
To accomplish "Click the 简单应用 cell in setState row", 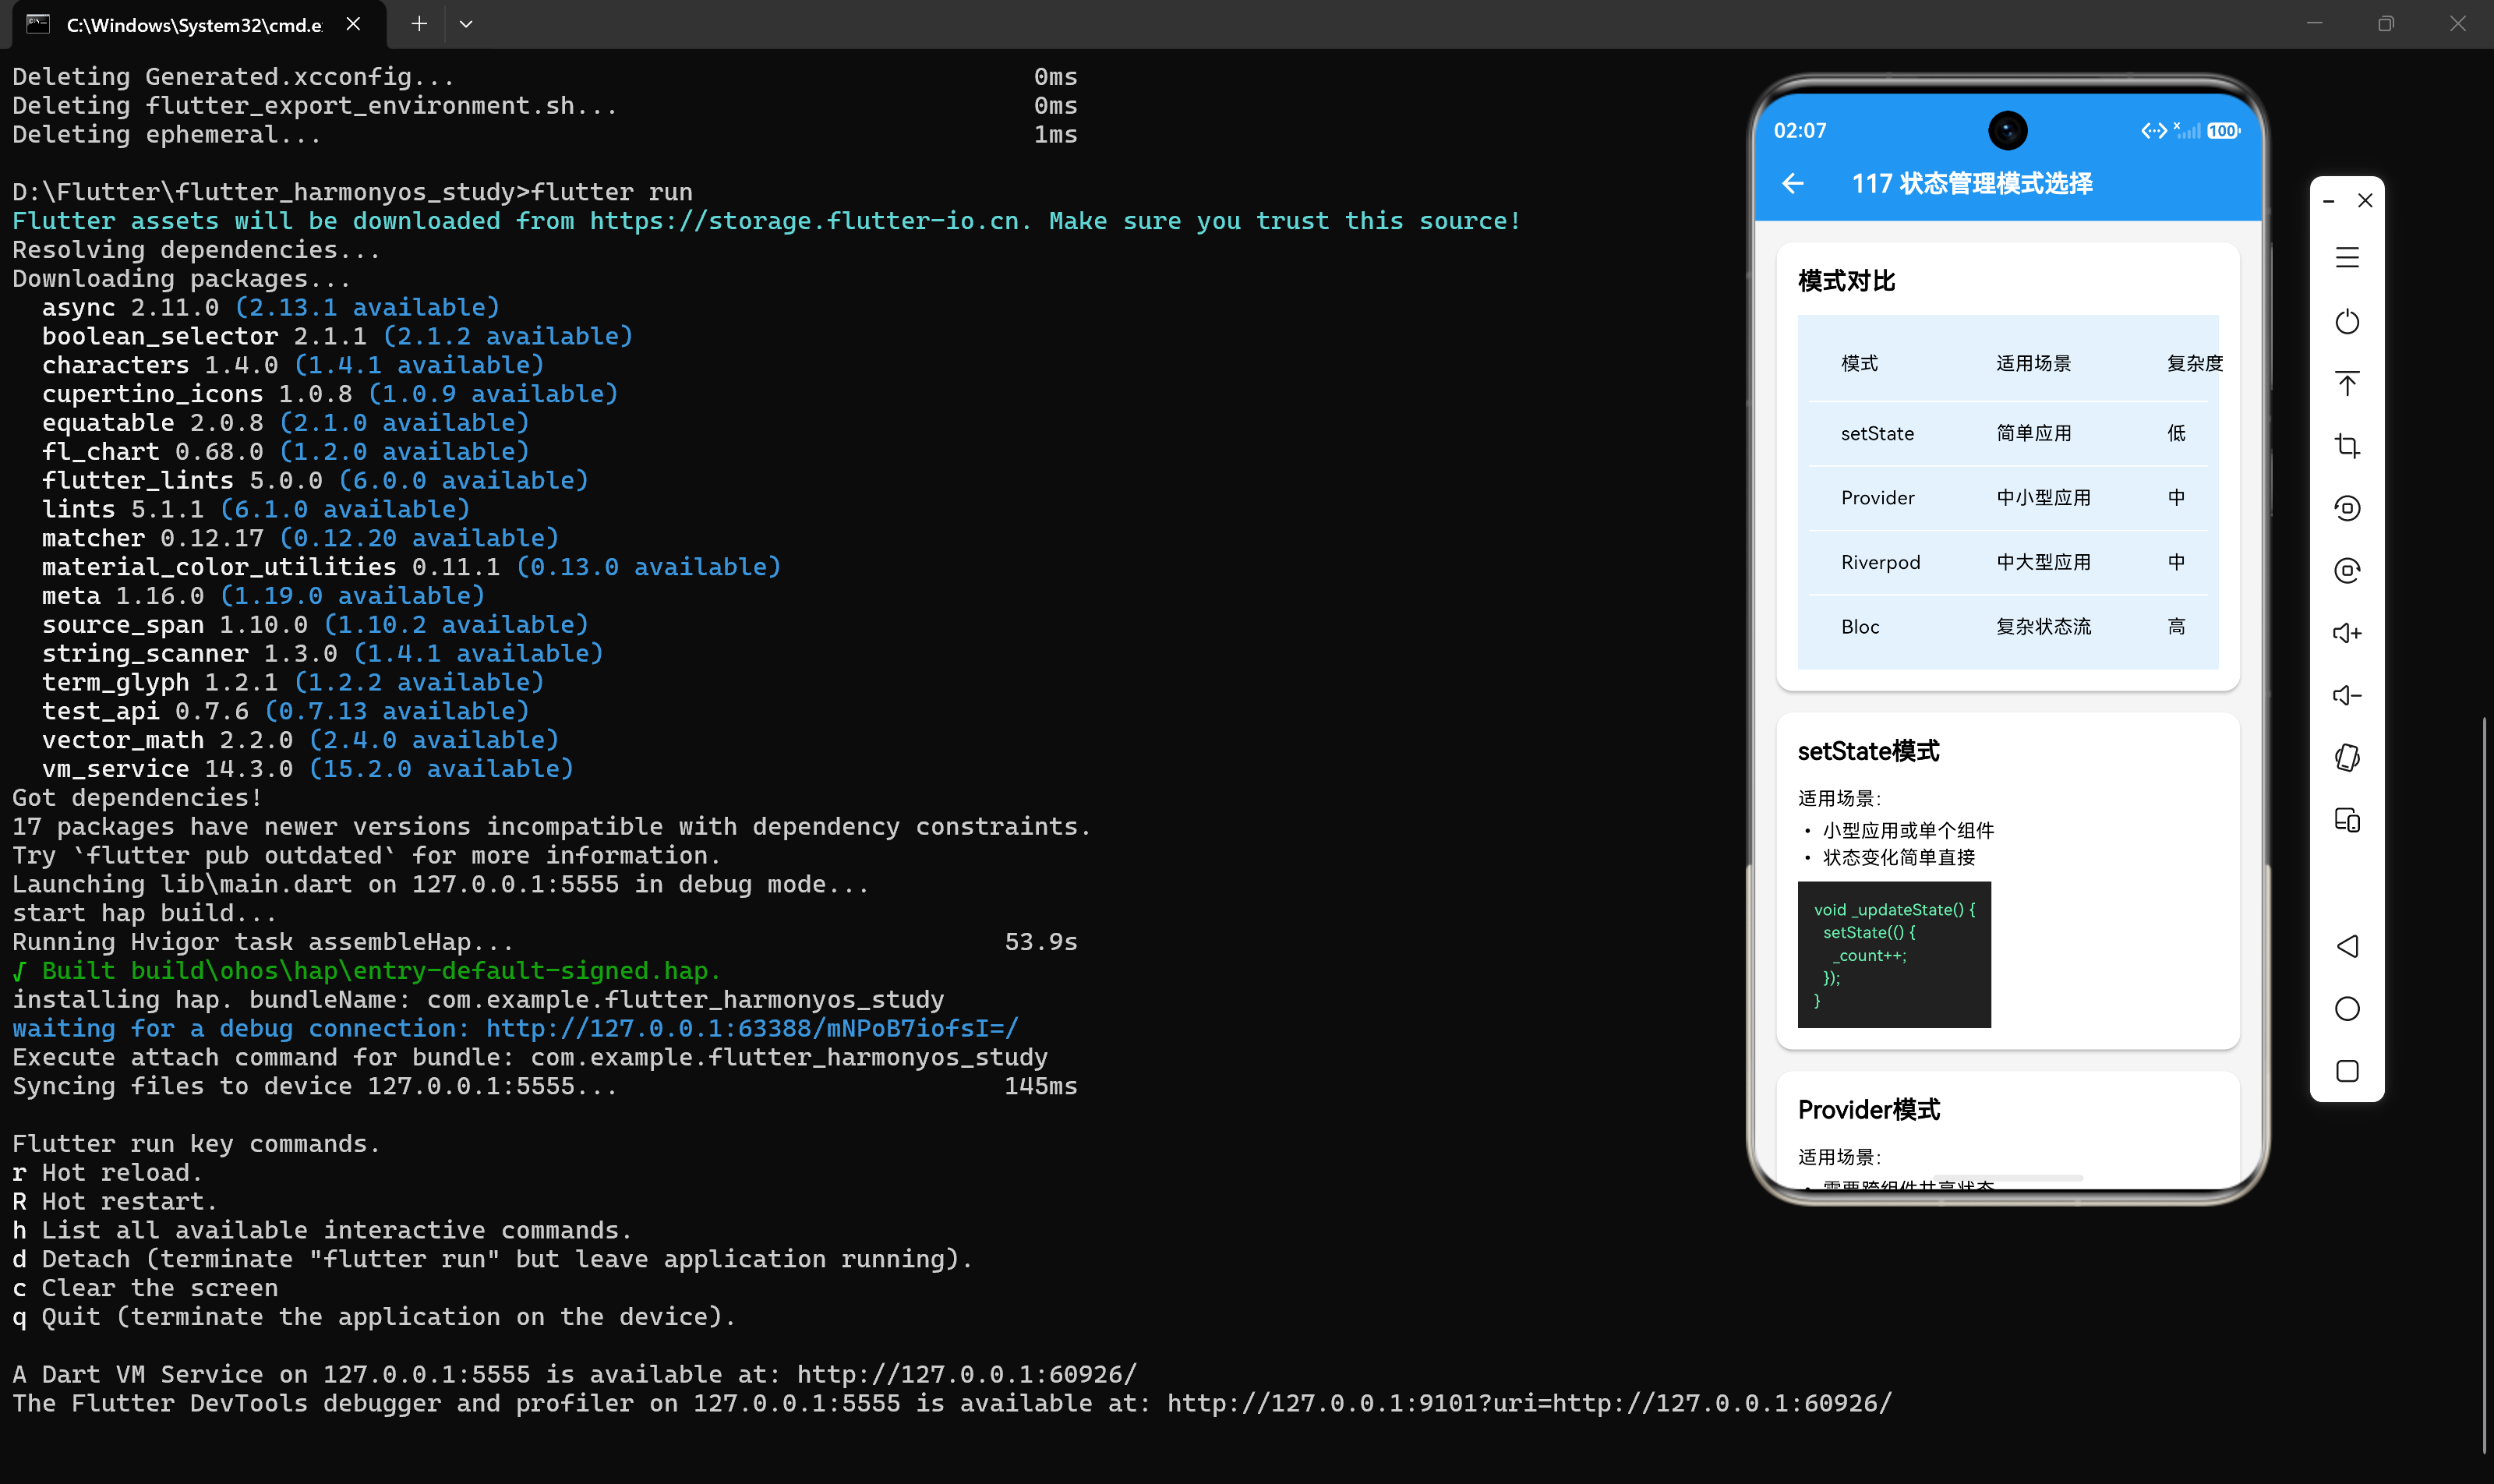I will (x=2033, y=433).
